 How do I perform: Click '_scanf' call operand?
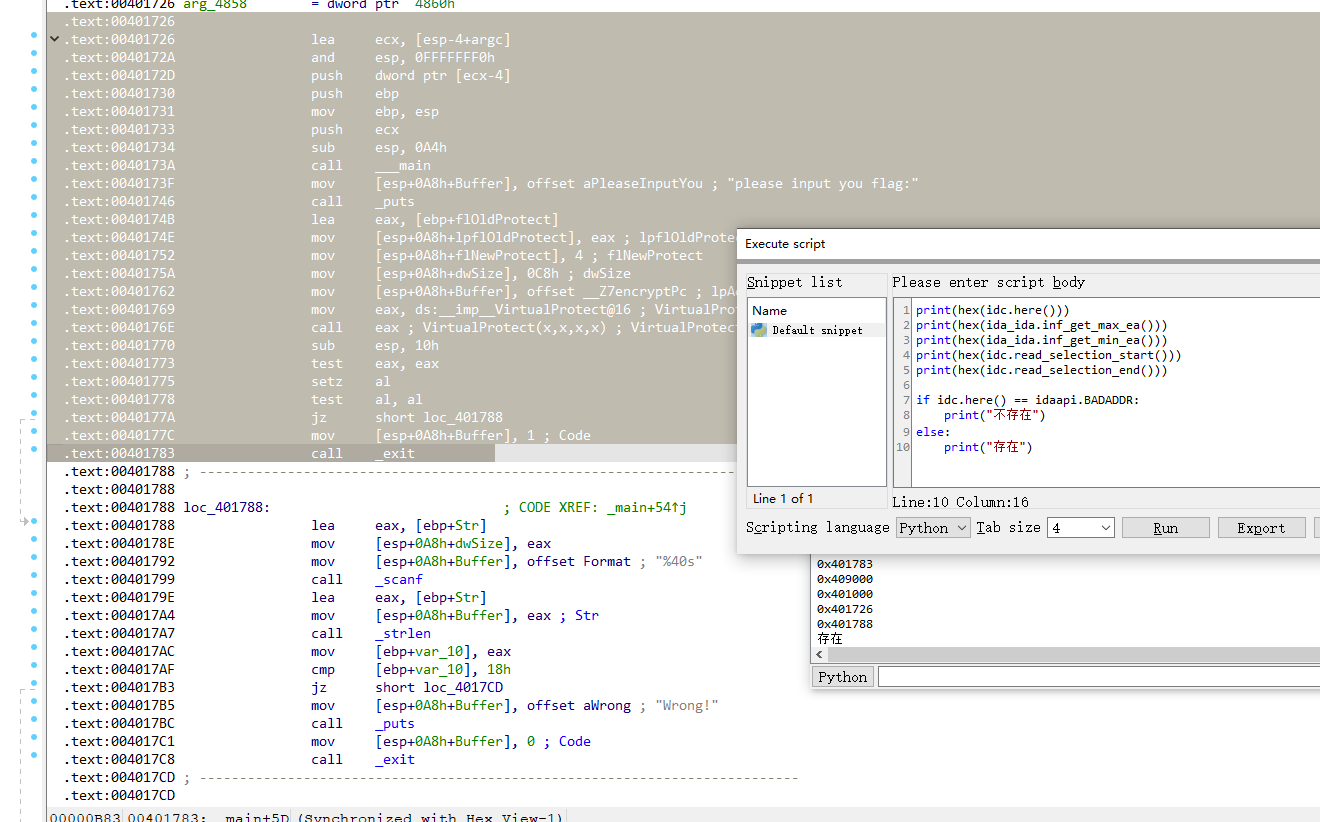(399, 580)
